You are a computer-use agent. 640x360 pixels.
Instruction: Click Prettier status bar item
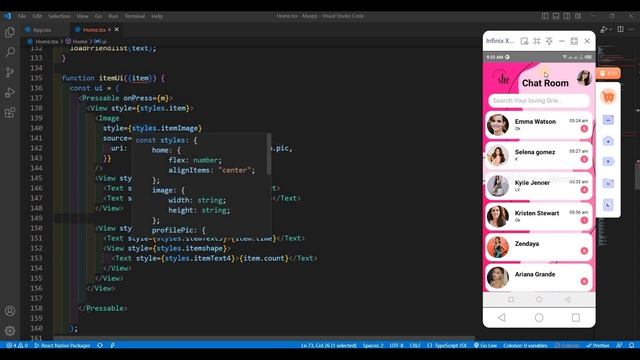pyautogui.click(x=598, y=345)
